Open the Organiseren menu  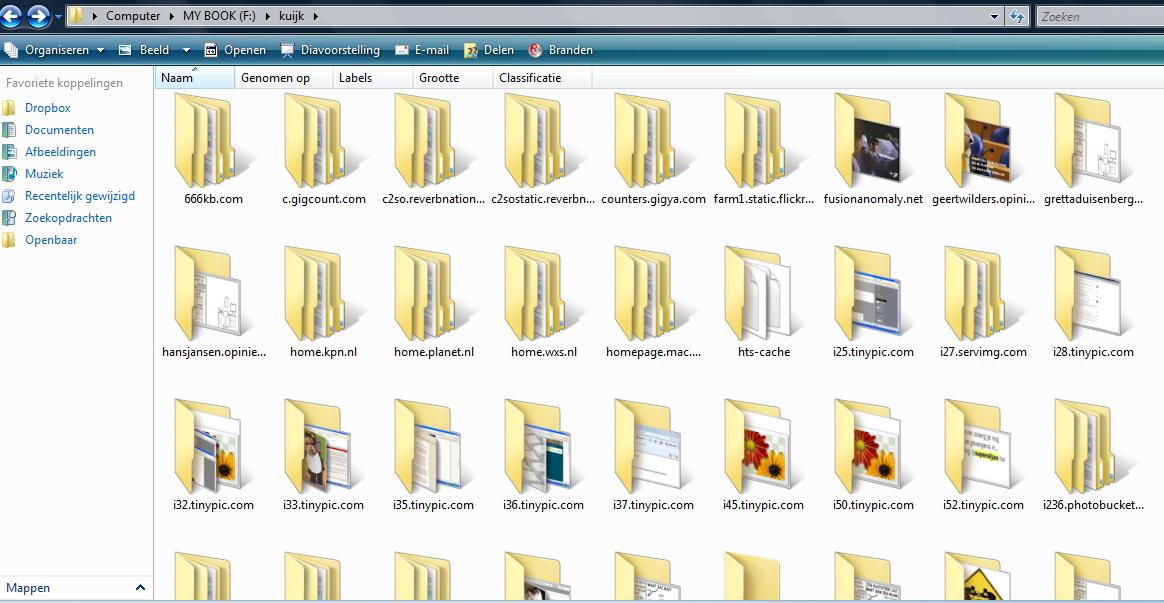54,50
